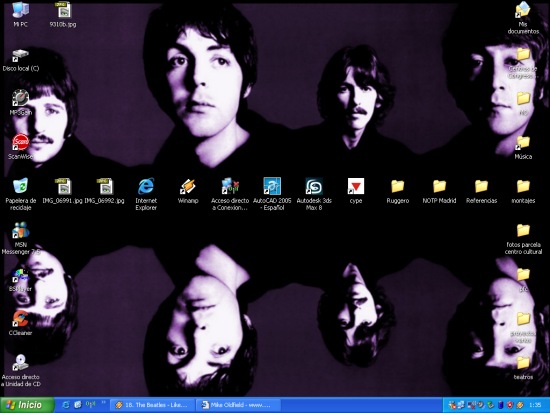Screen dimensions: 550x413
Task: Click the Winamp tray icon
Action: 520,405
